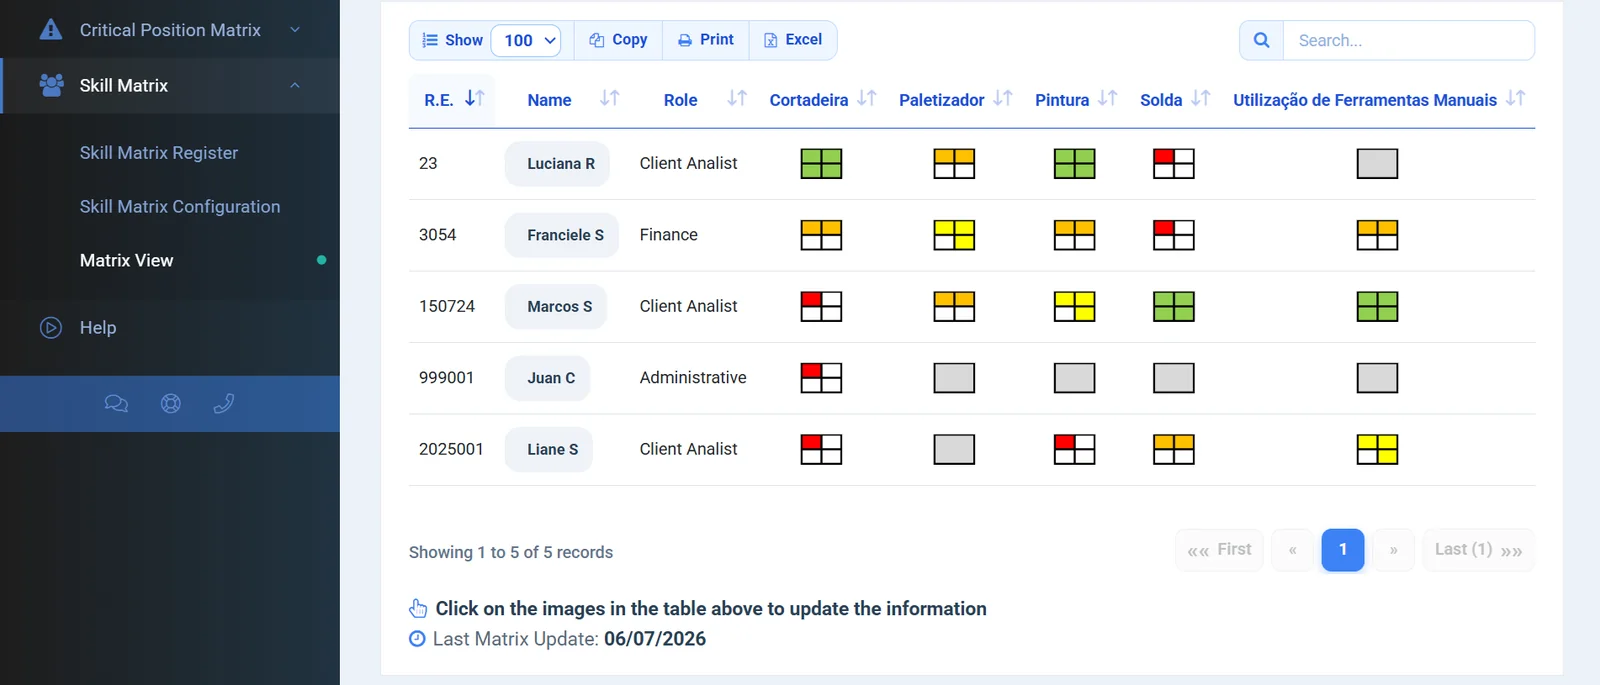Open Skill Matrix Configuration page
This screenshot has width=1600, height=685.
click(x=180, y=207)
